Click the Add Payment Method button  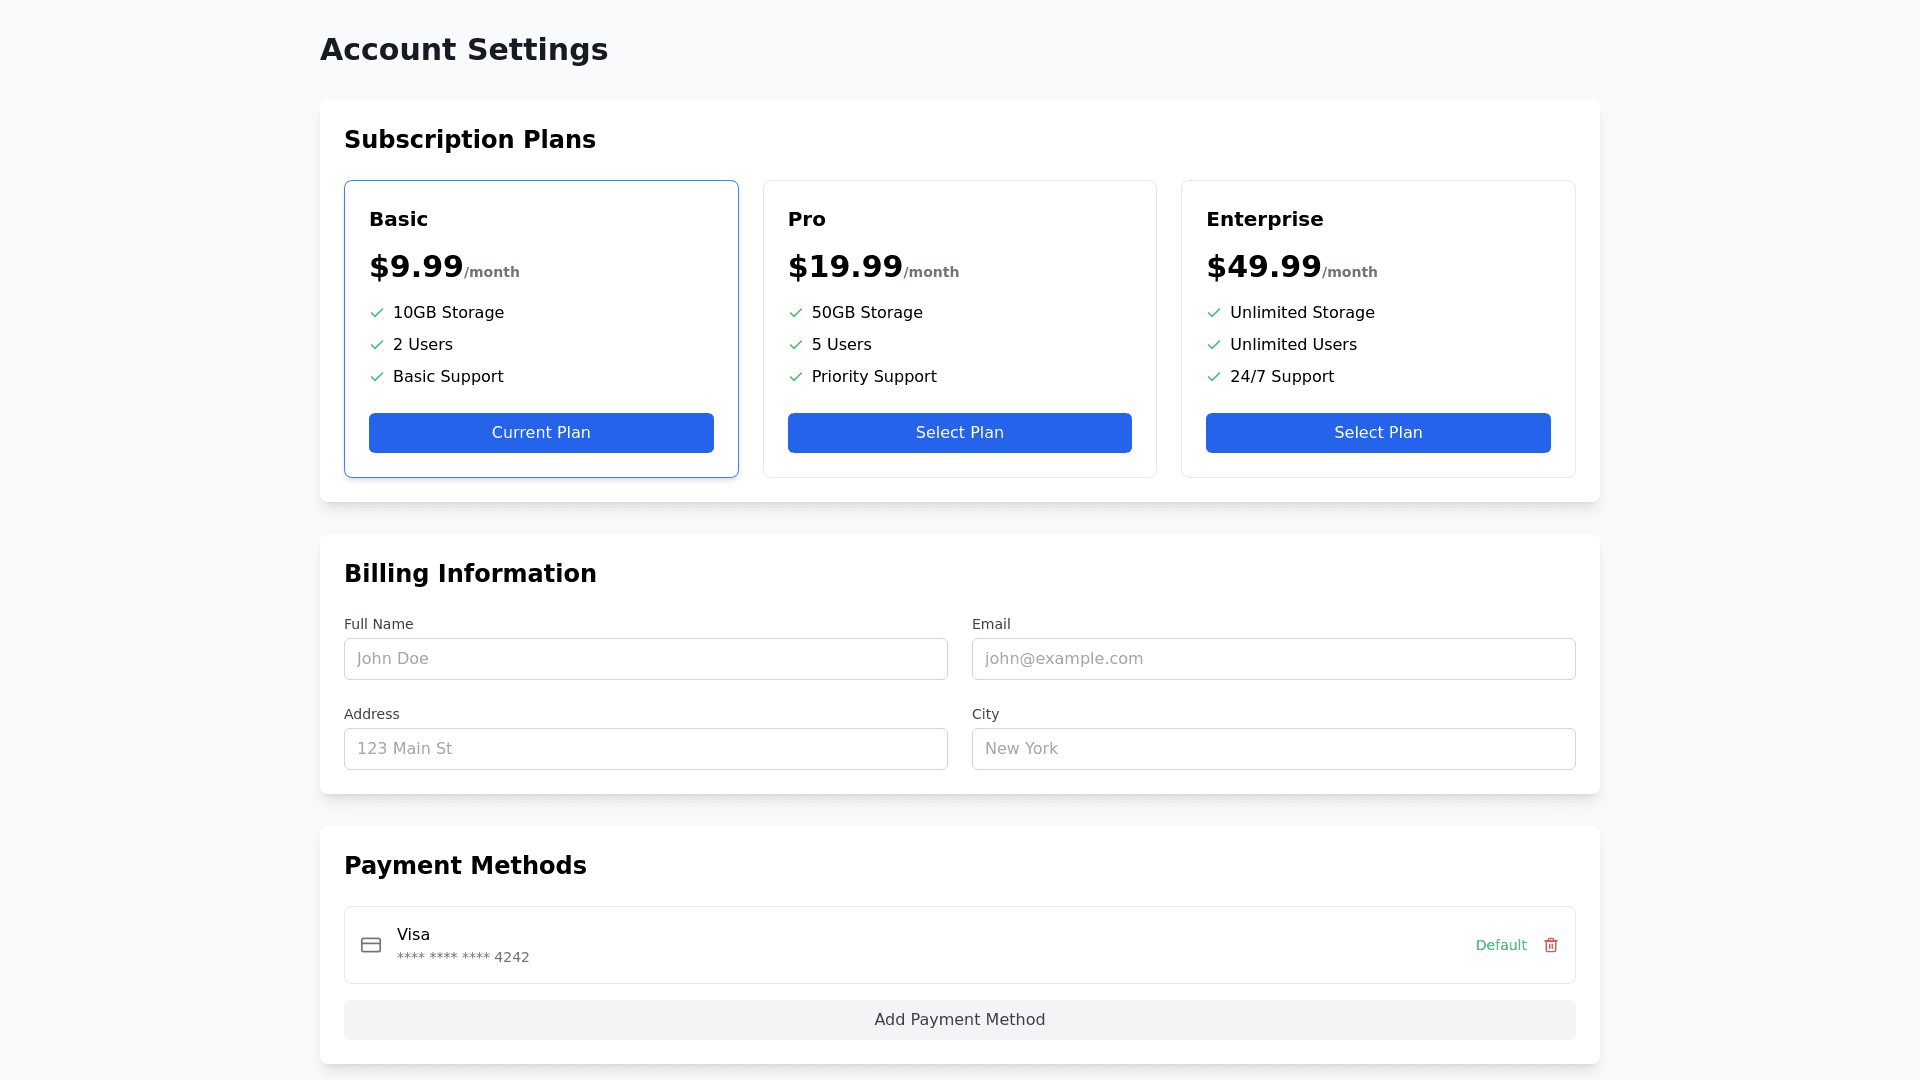[959, 1020]
